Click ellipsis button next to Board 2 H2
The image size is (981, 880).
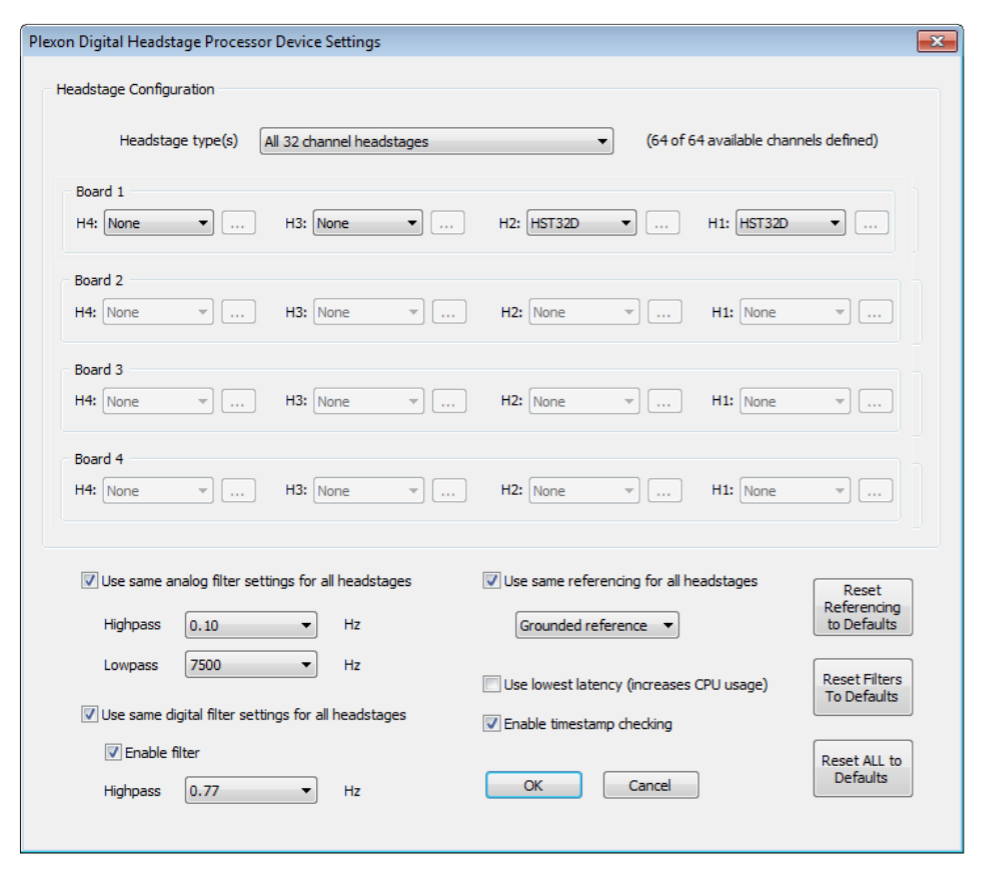coord(664,312)
